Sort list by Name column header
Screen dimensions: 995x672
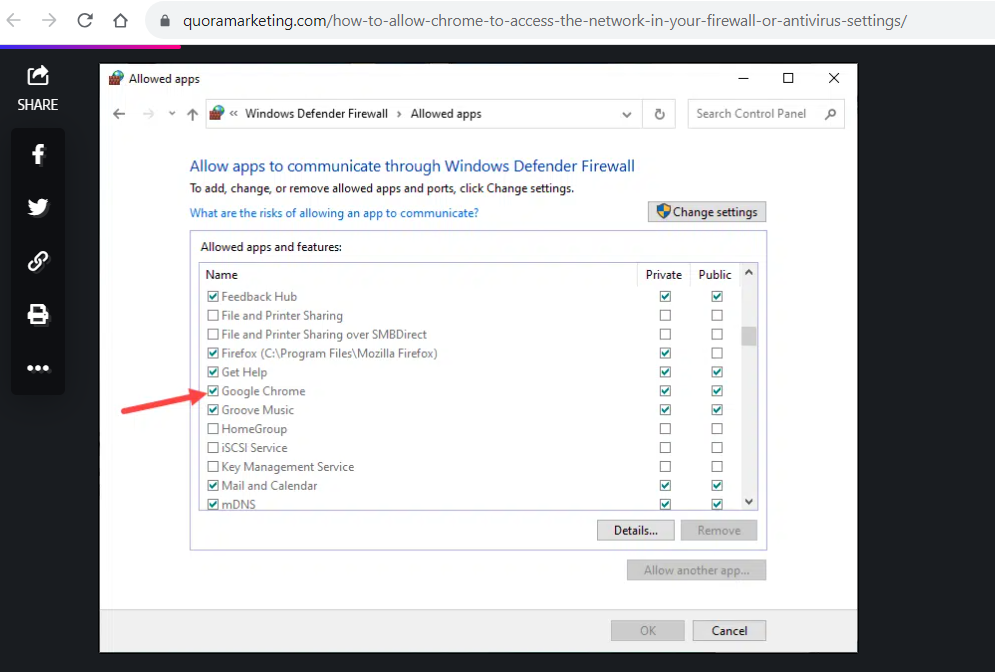tap(221, 275)
